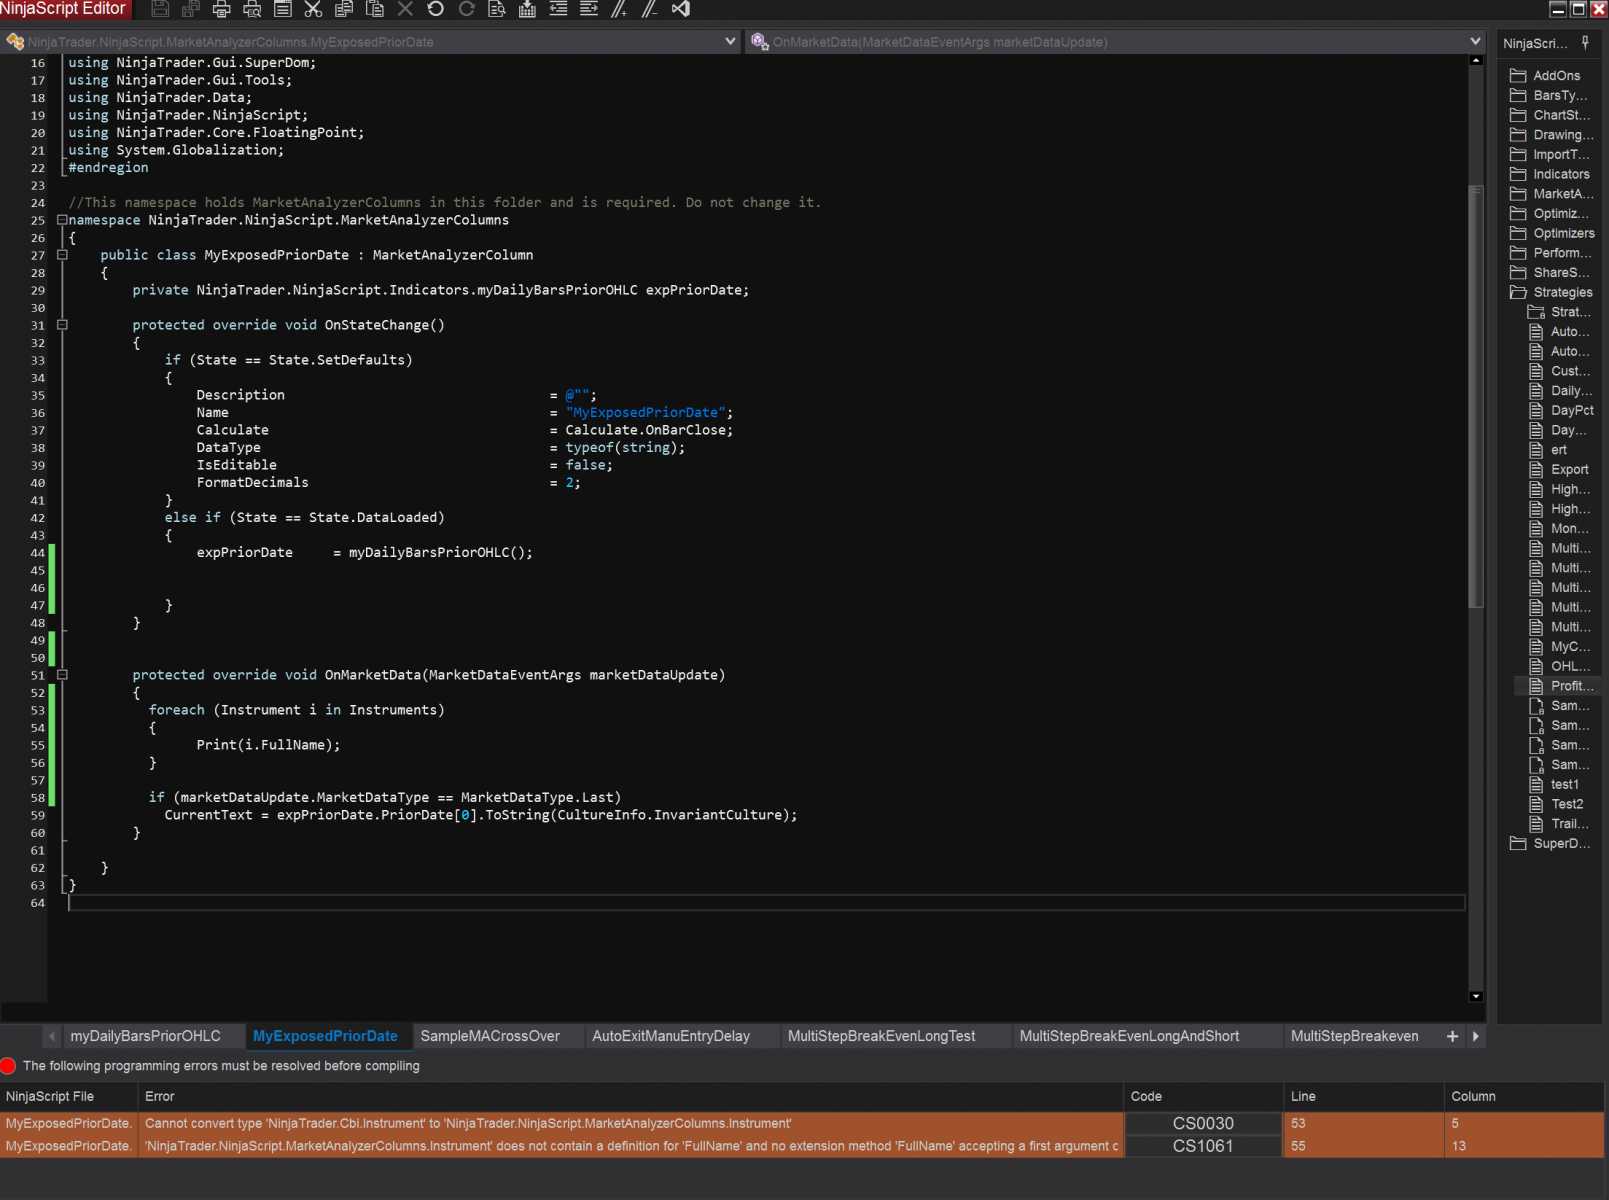Viewport: 1609px width, 1200px height.
Task: Click the Print icon in the toolbar
Action: (x=222, y=9)
